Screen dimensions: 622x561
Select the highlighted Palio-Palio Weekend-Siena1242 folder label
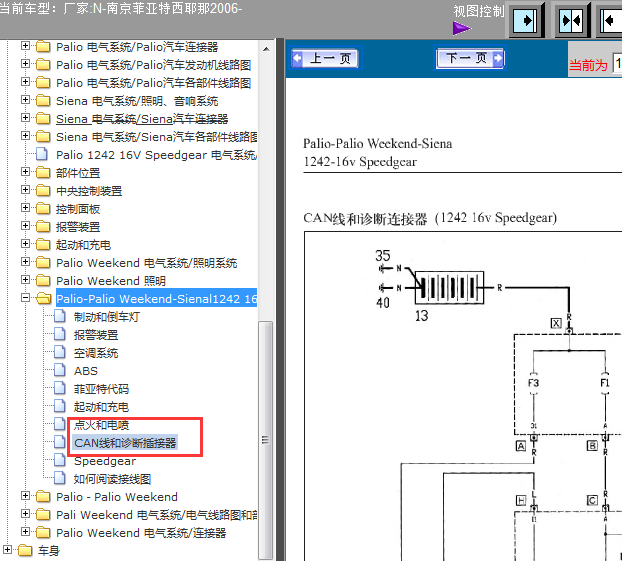(x=156, y=298)
